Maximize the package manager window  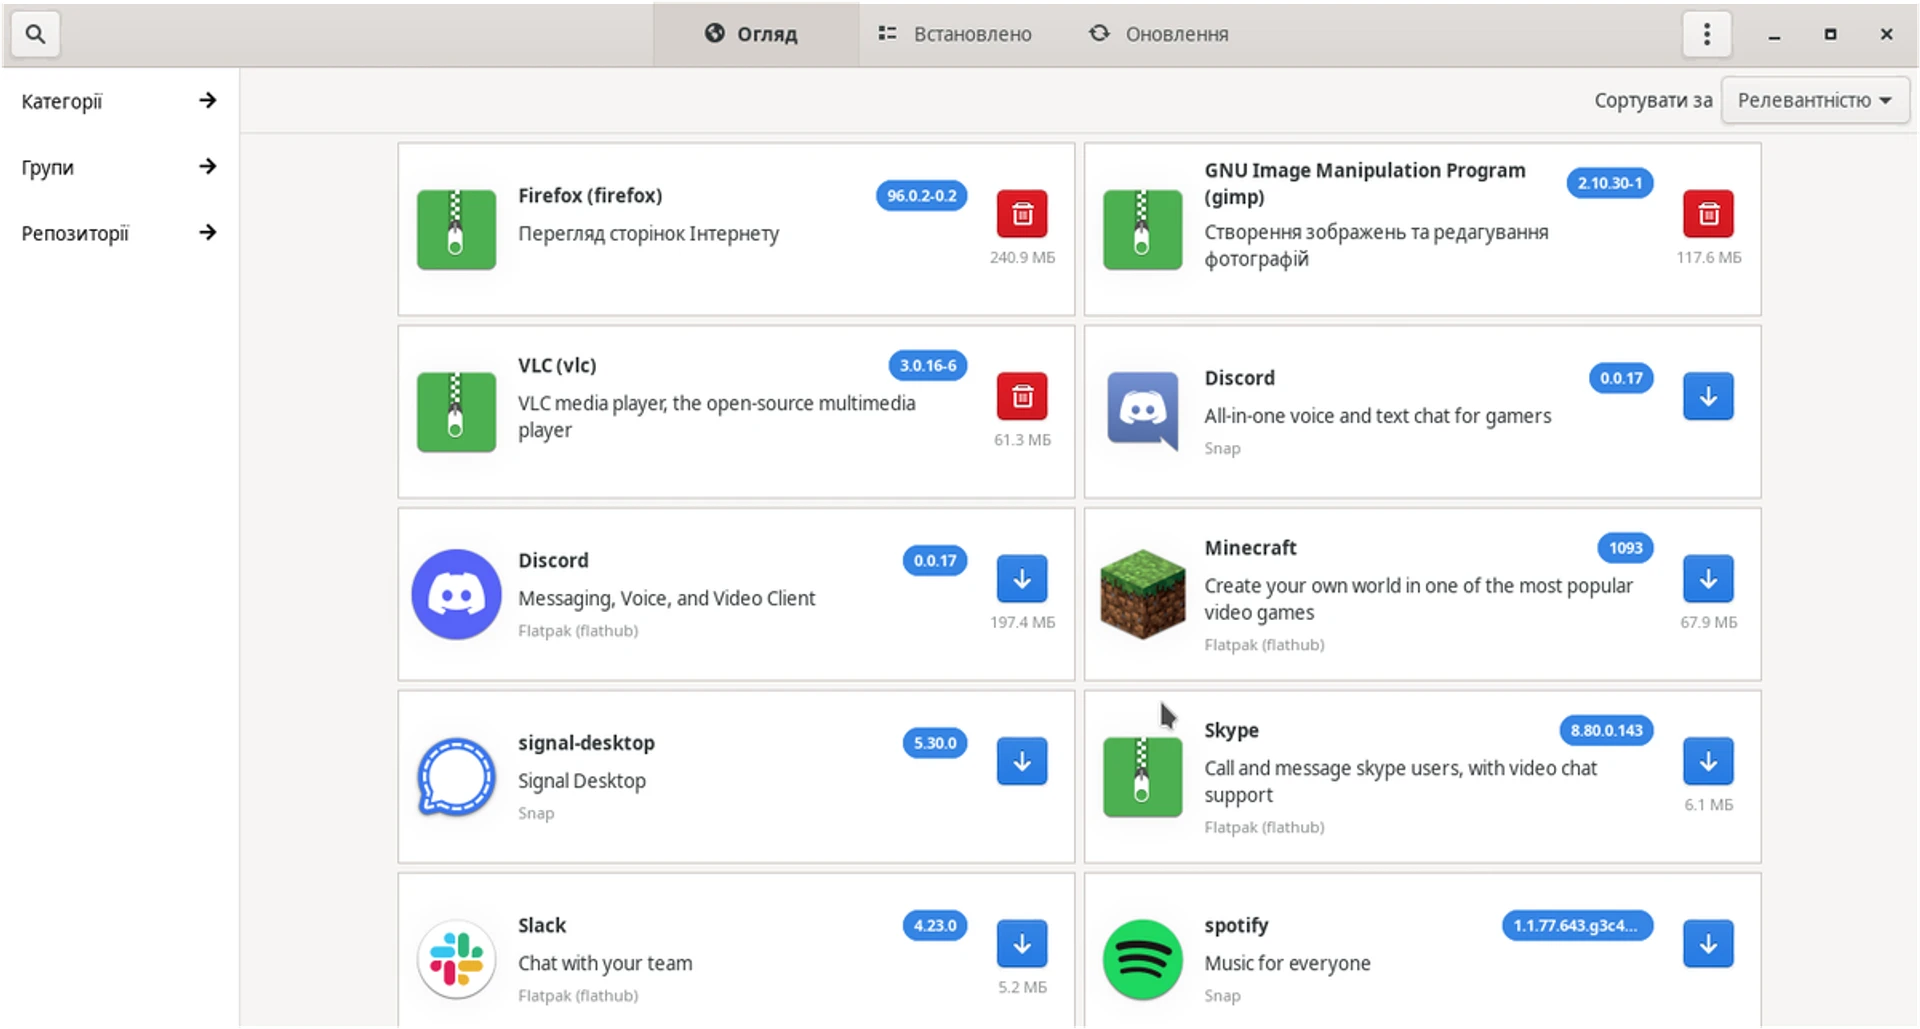tap(1830, 35)
